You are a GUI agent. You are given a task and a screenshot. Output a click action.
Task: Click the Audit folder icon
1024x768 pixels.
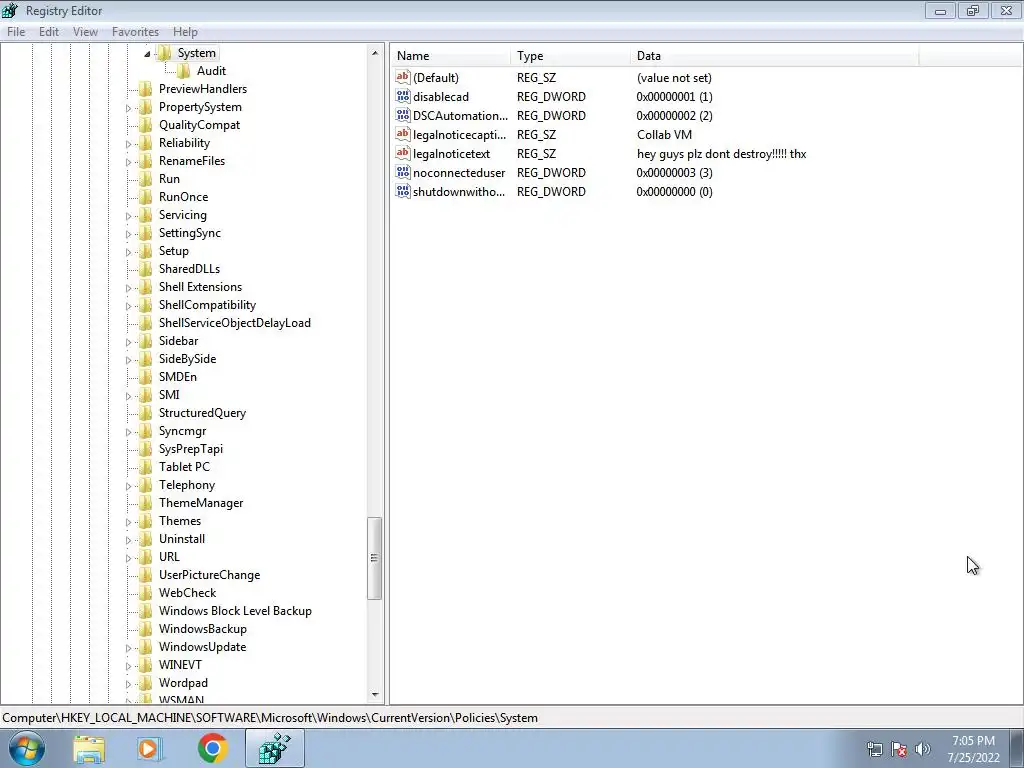184,71
